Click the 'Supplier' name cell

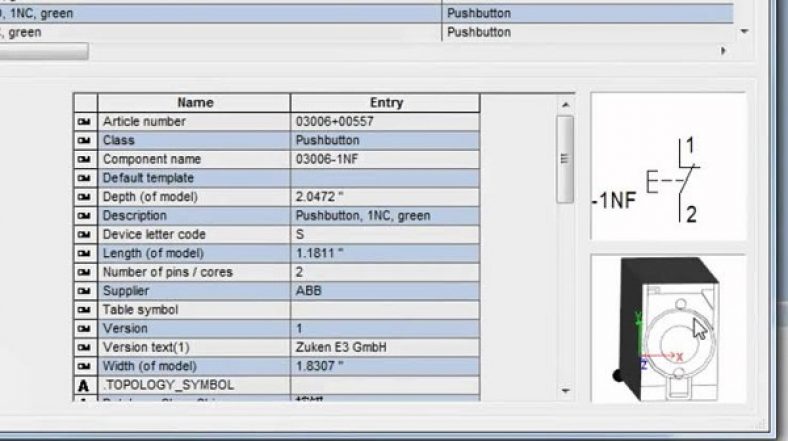coord(194,291)
